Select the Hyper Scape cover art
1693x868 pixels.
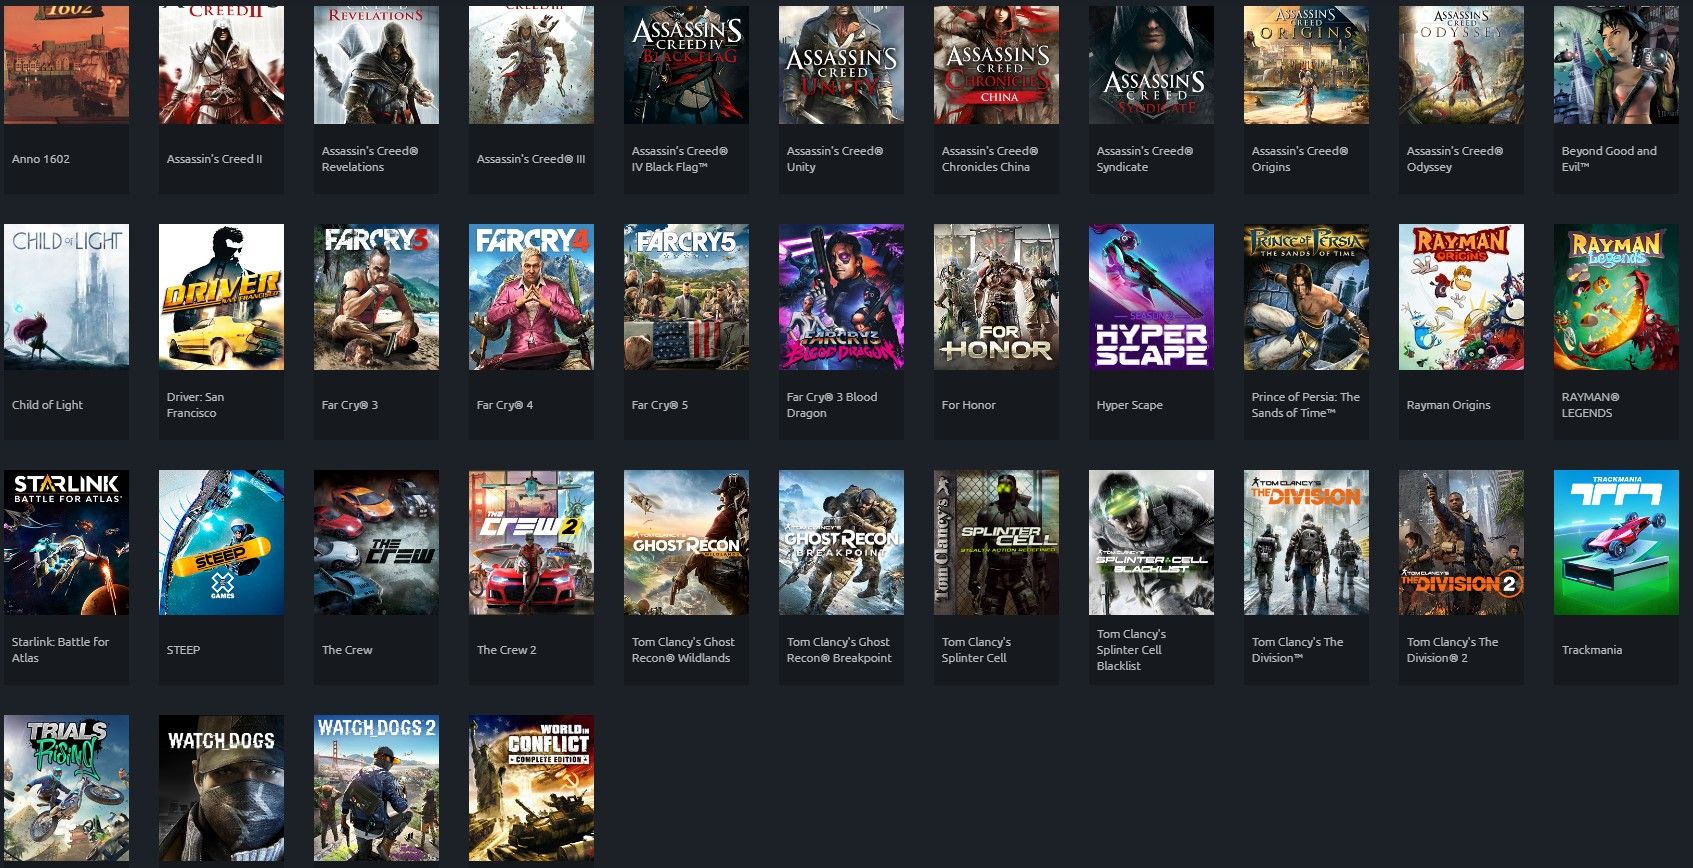tap(1151, 297)
